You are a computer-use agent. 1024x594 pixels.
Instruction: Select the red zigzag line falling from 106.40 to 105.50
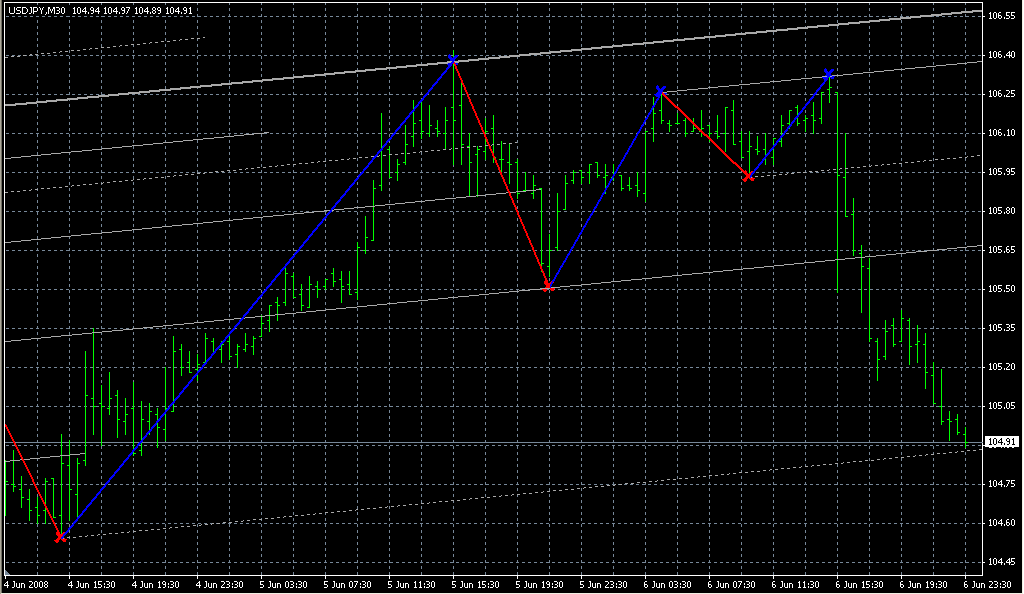[x=501, y=173]
